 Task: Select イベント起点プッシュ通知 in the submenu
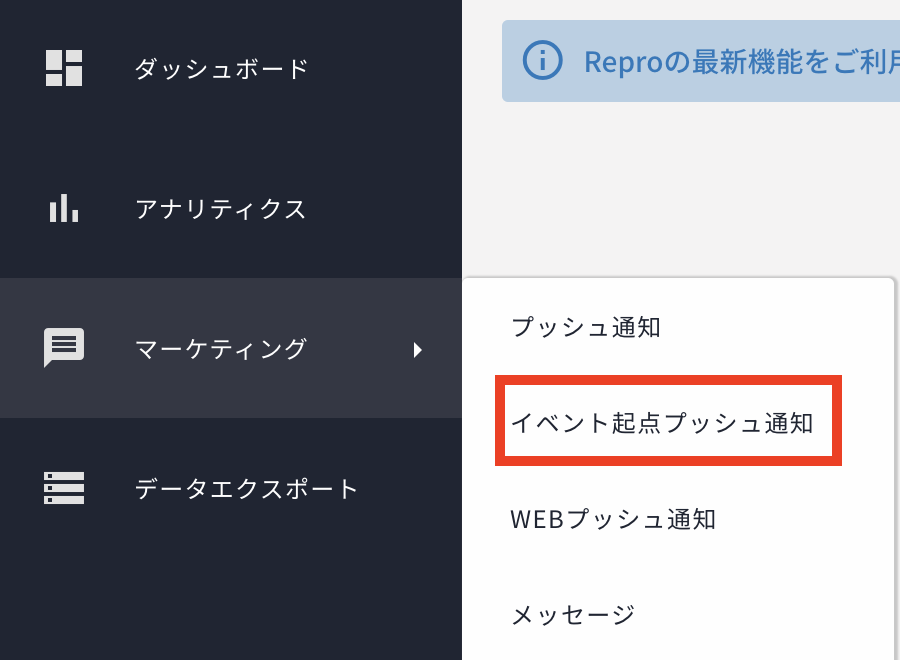(x=662, y=423)
